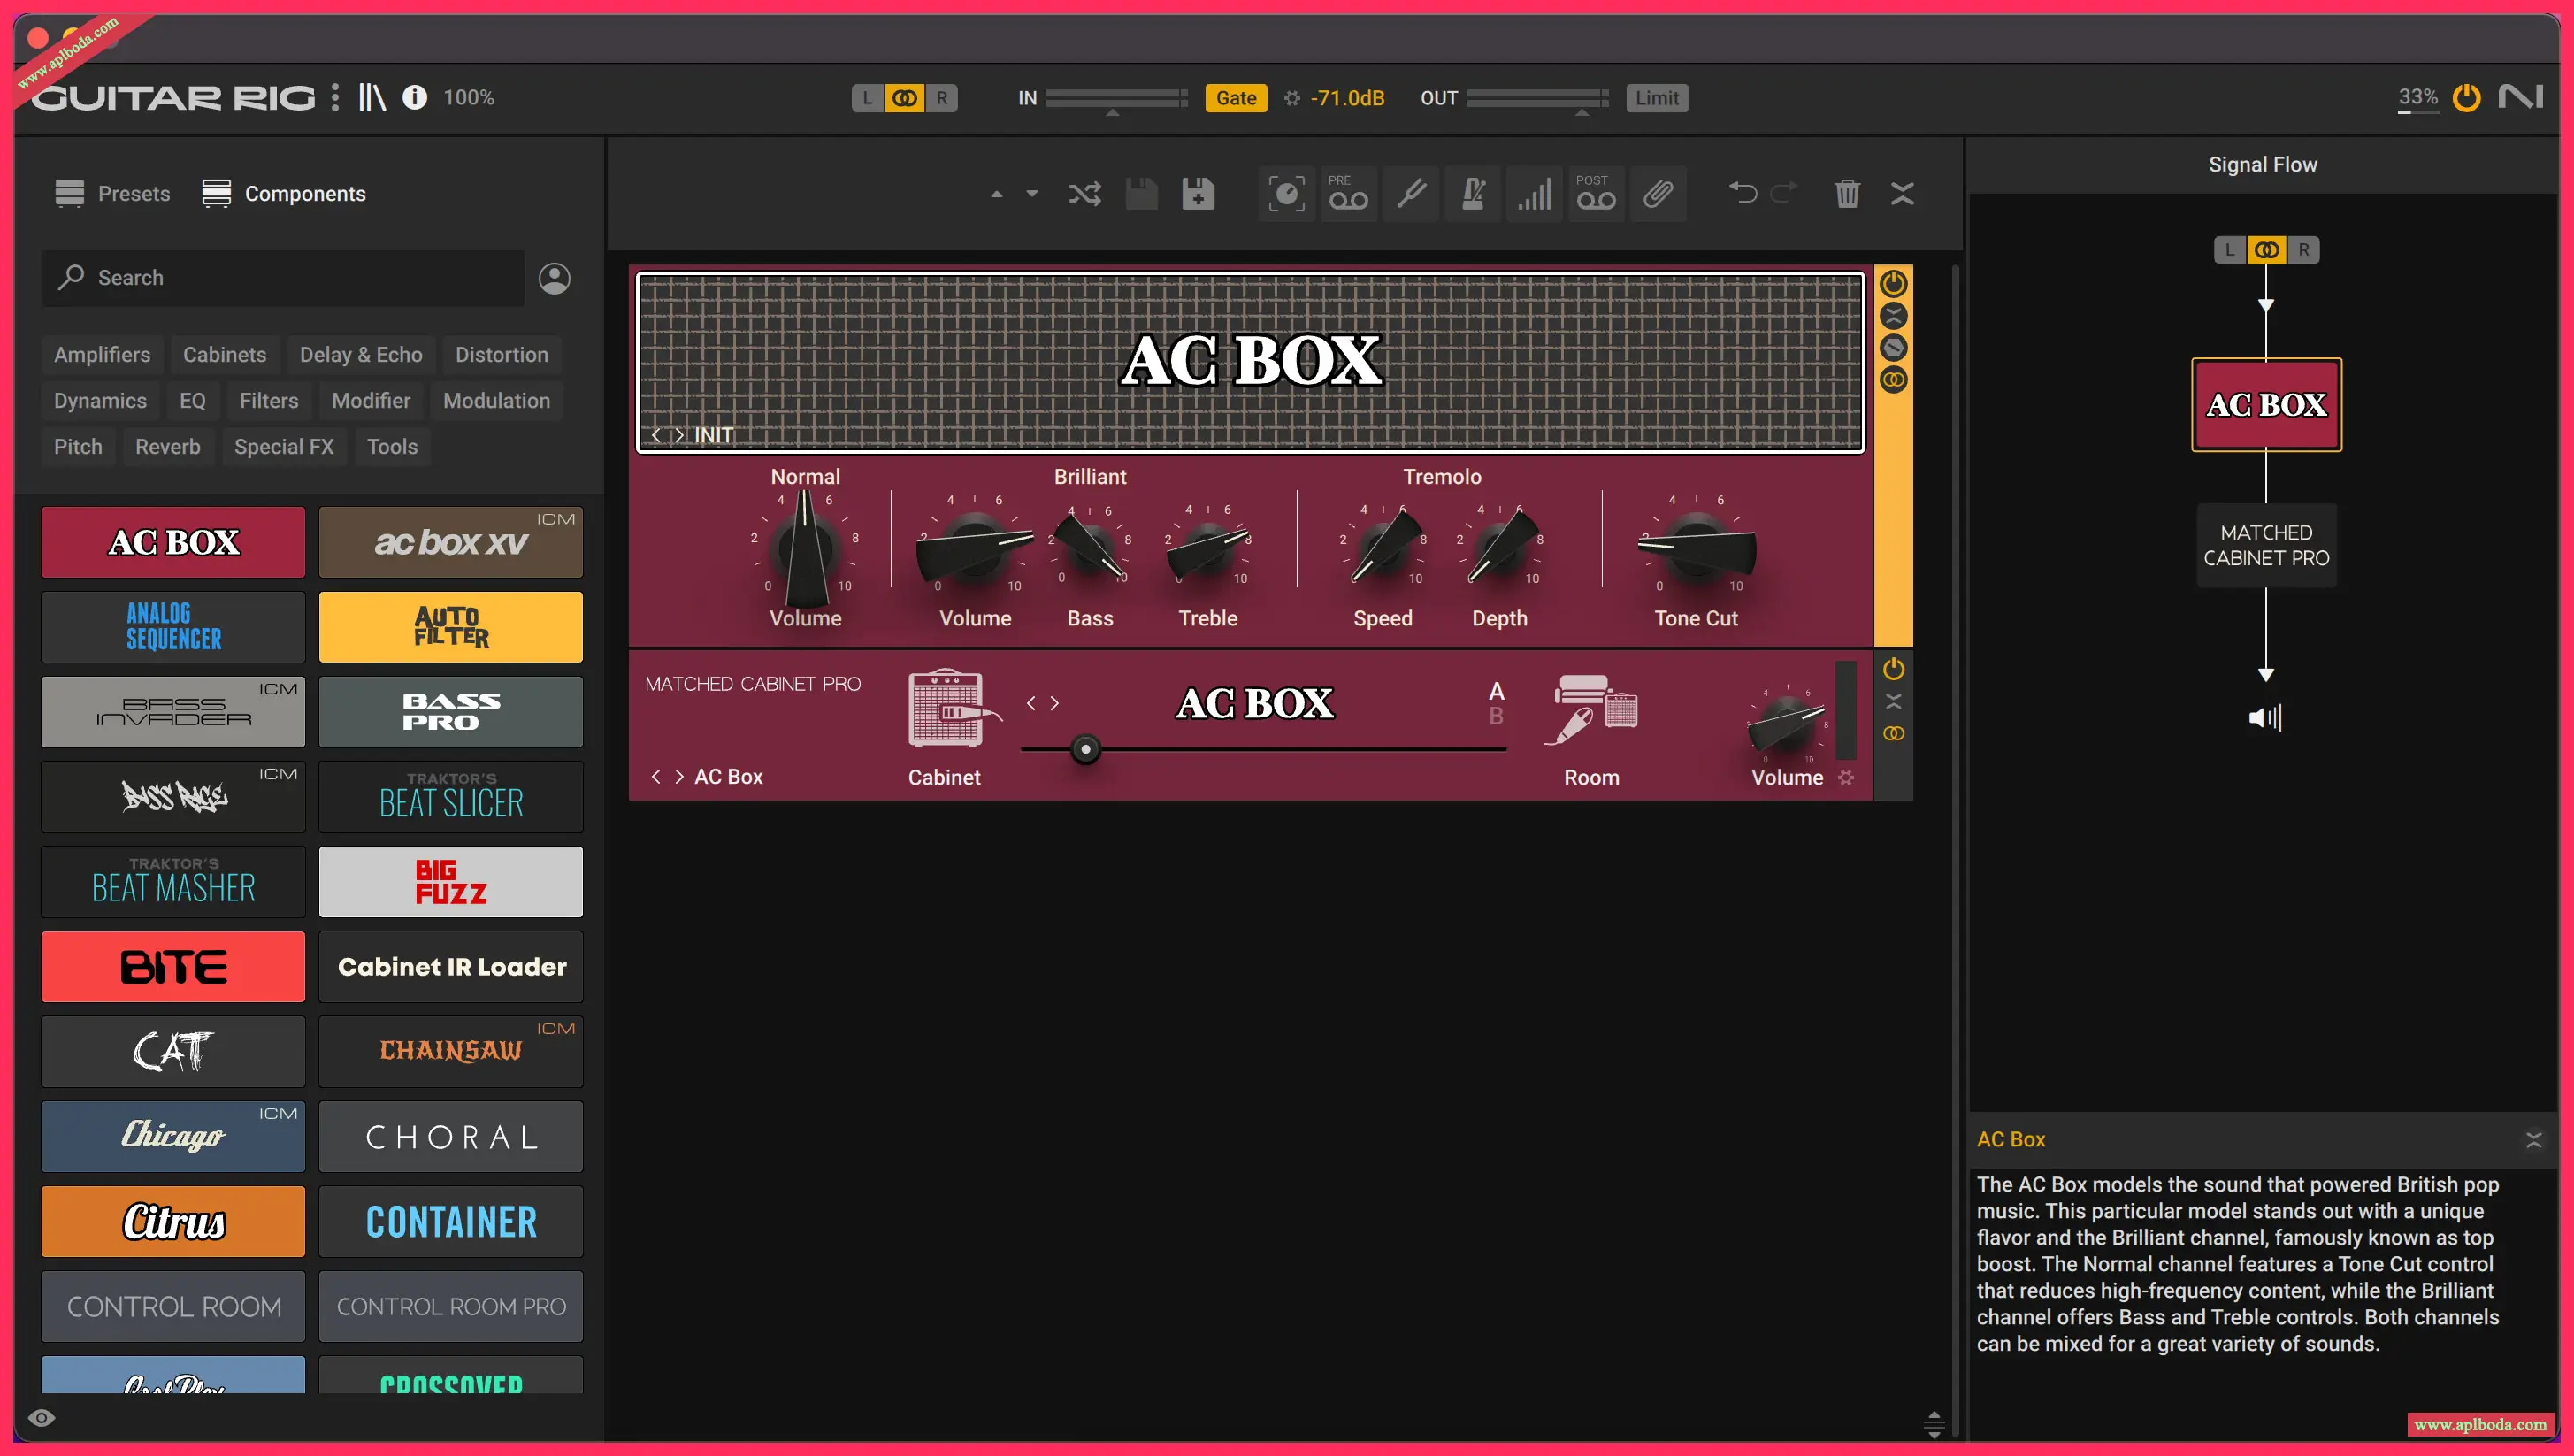Click the Cabinet amp icon in Matched Cabinet
2574x1456 pixels.
coord(951,709)
